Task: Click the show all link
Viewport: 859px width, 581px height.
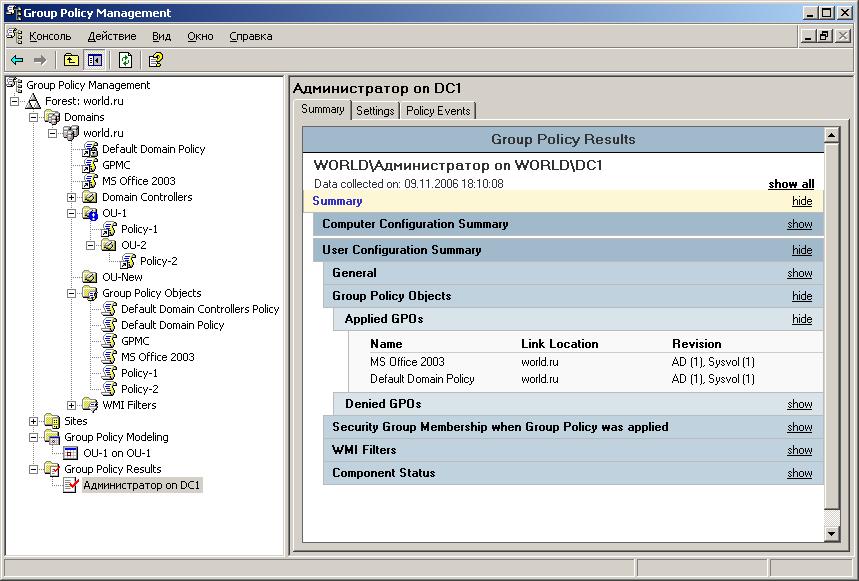Action: [x=791, y=184]
